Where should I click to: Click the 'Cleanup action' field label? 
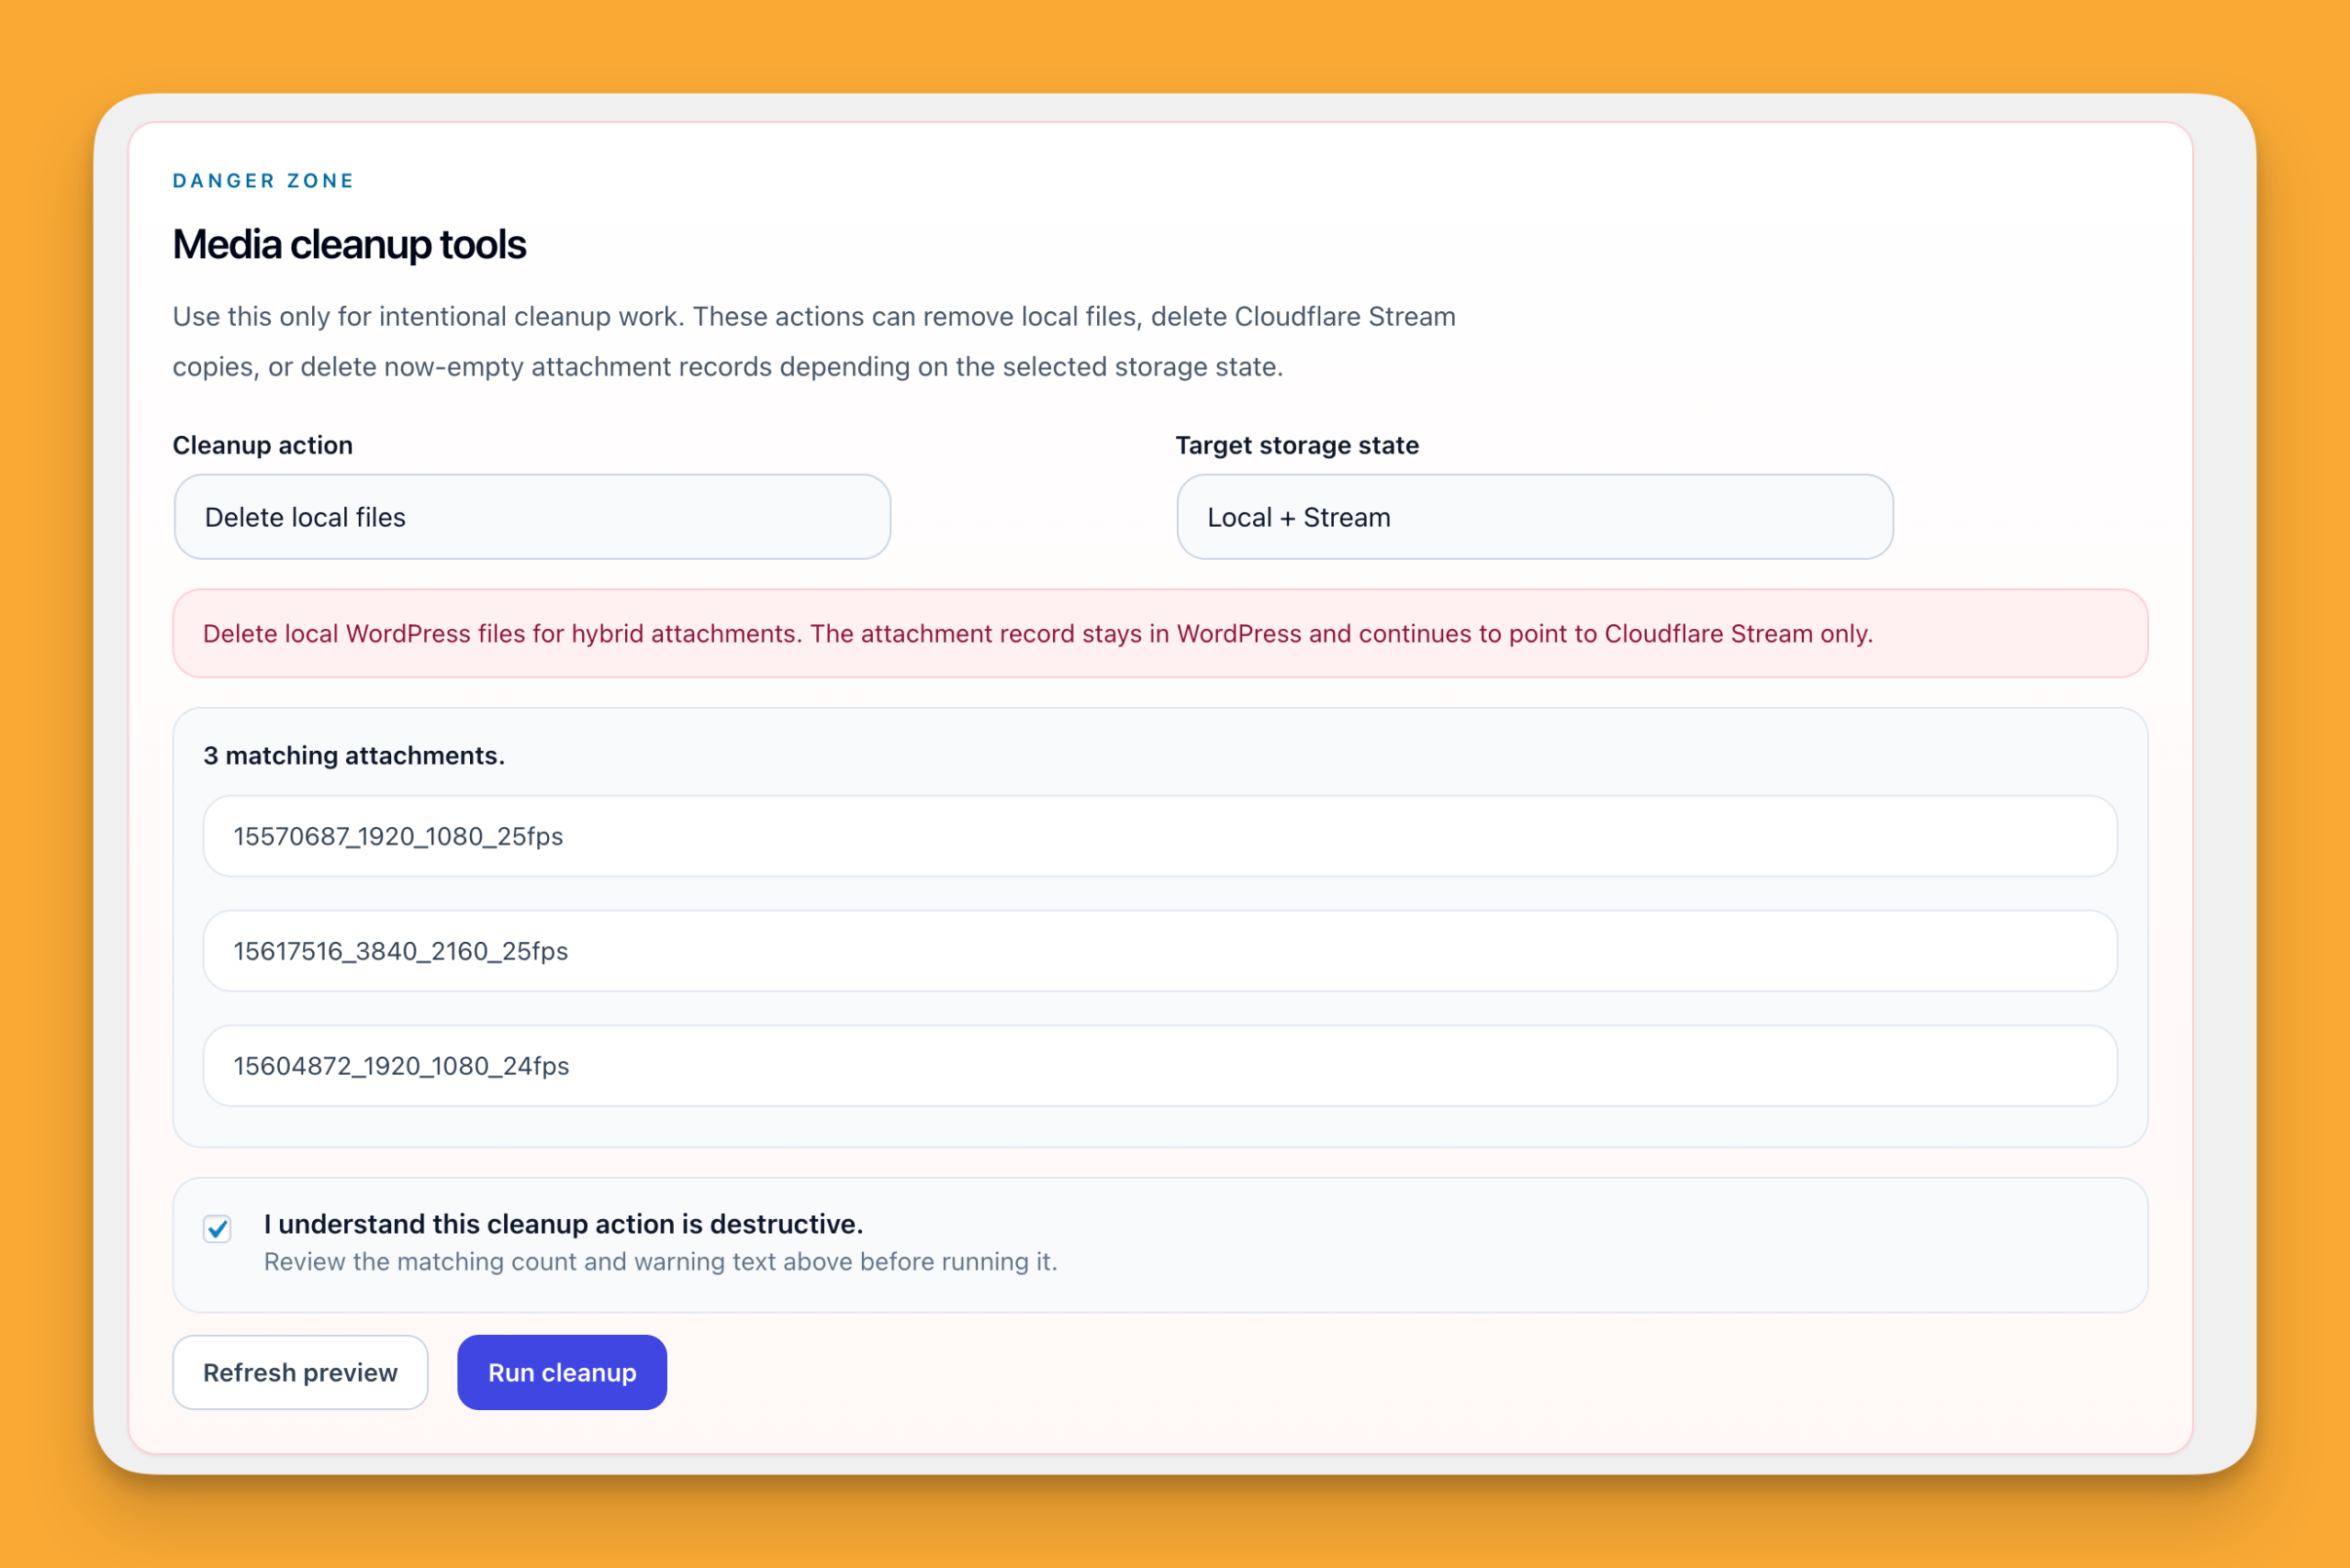262,445
